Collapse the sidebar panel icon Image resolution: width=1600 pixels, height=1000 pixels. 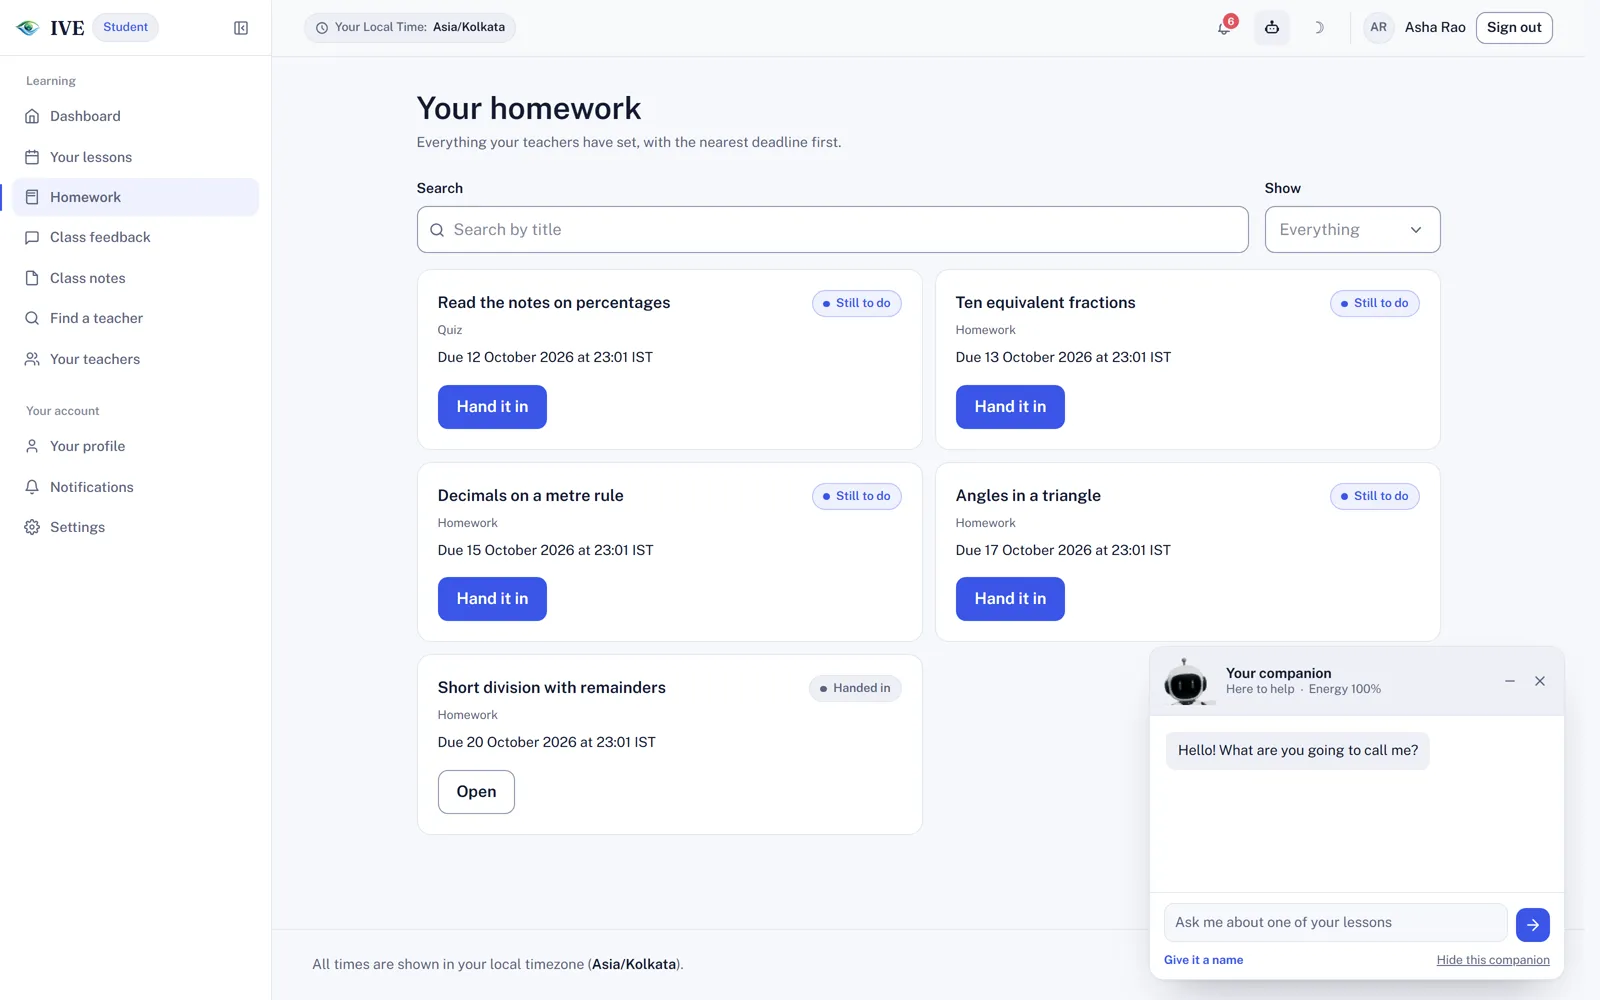click(241, 28)
